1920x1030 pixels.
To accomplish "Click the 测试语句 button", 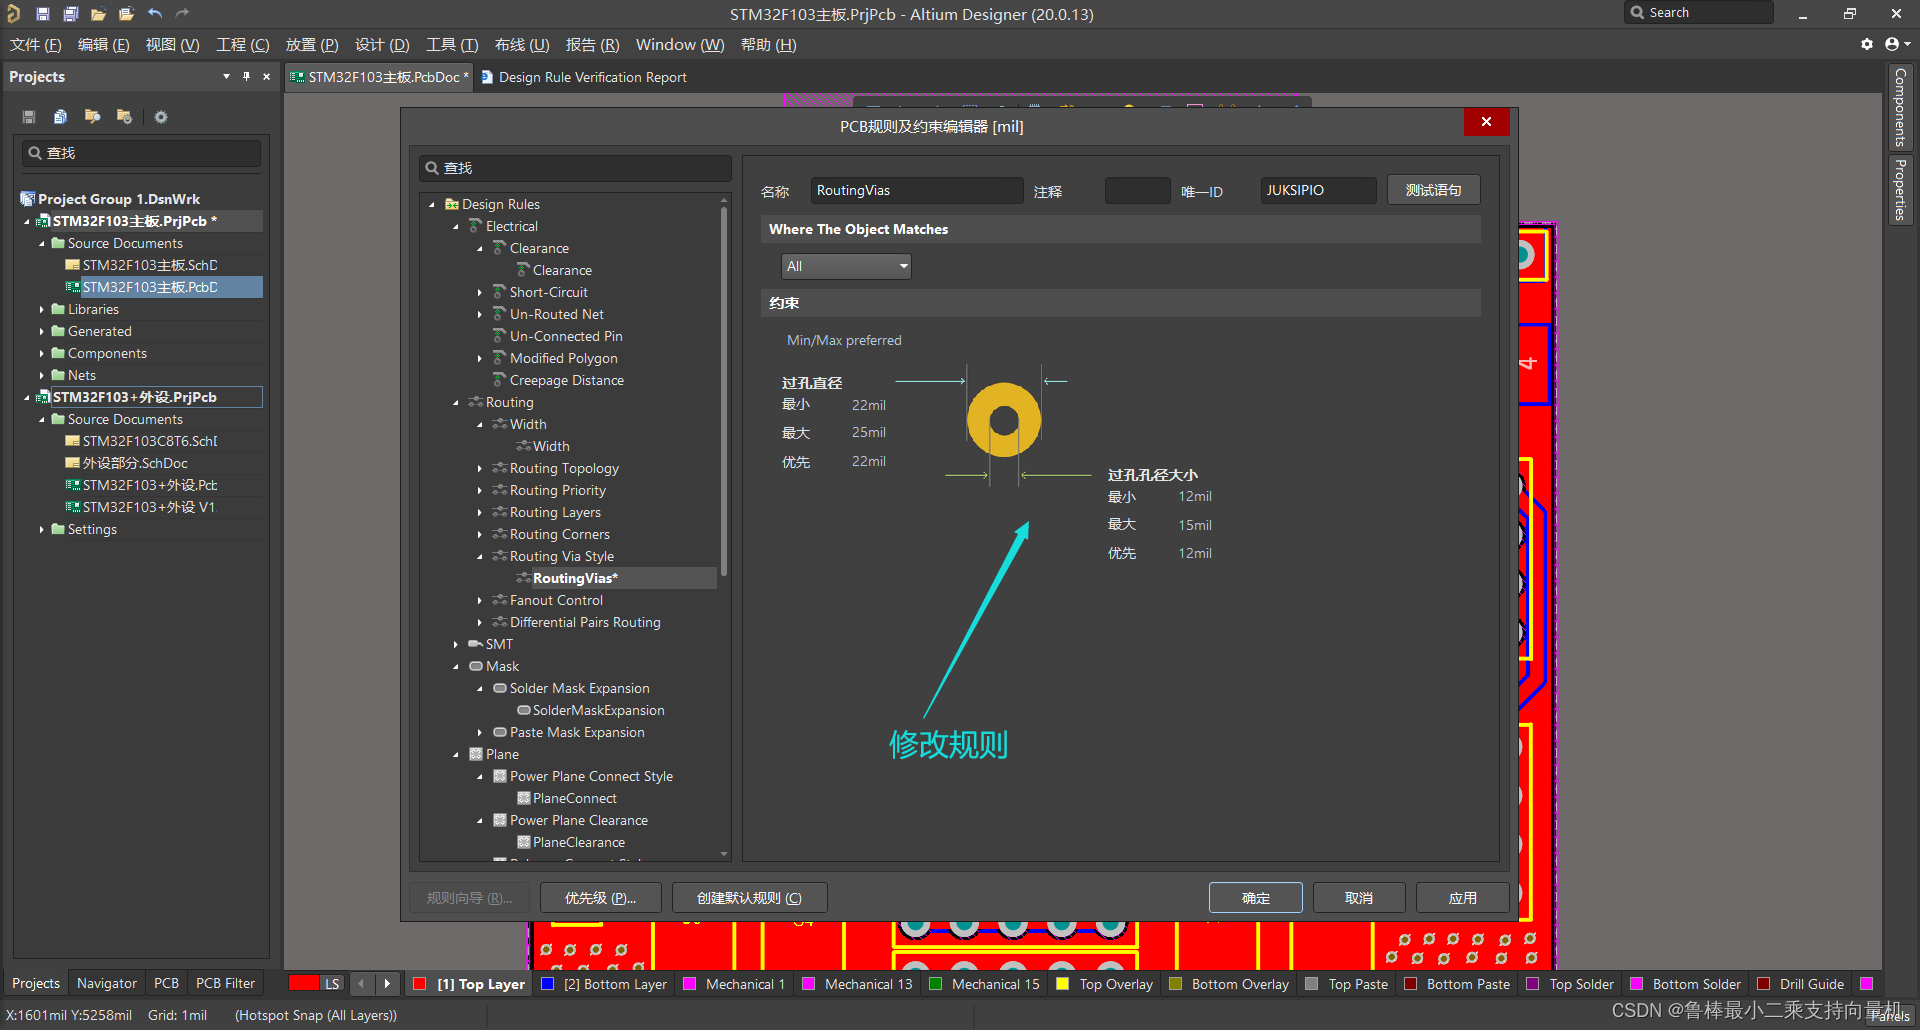I will (x=1434, y=190).
